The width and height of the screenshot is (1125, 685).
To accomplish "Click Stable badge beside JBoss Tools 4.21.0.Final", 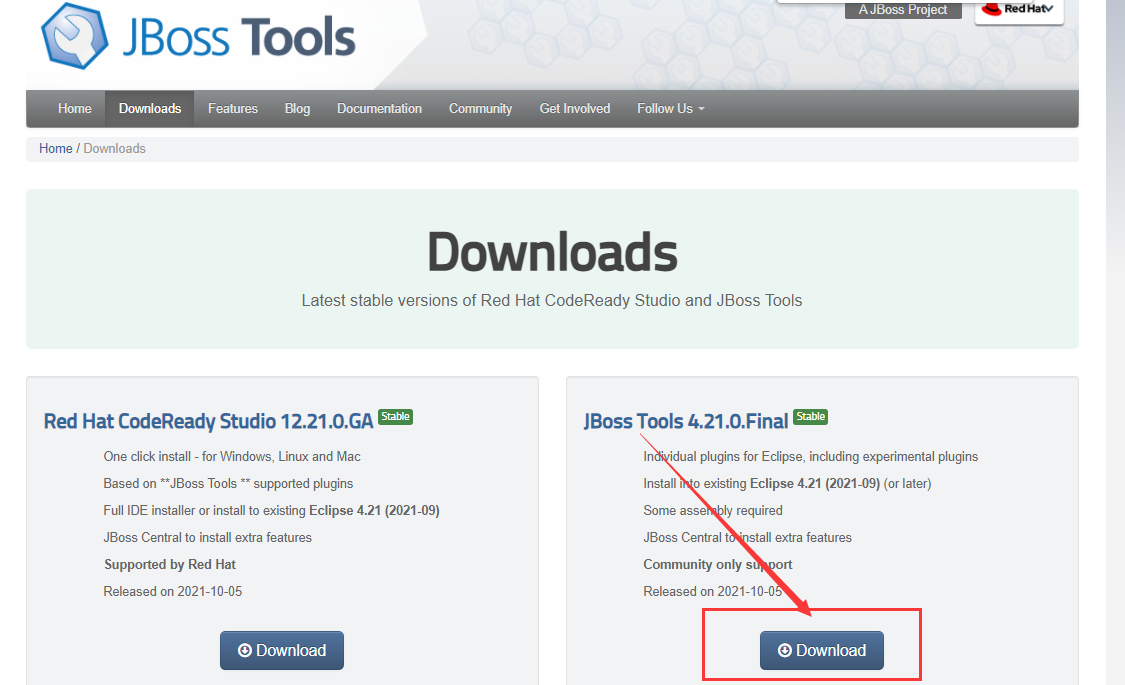I will (x=811, y=417).
